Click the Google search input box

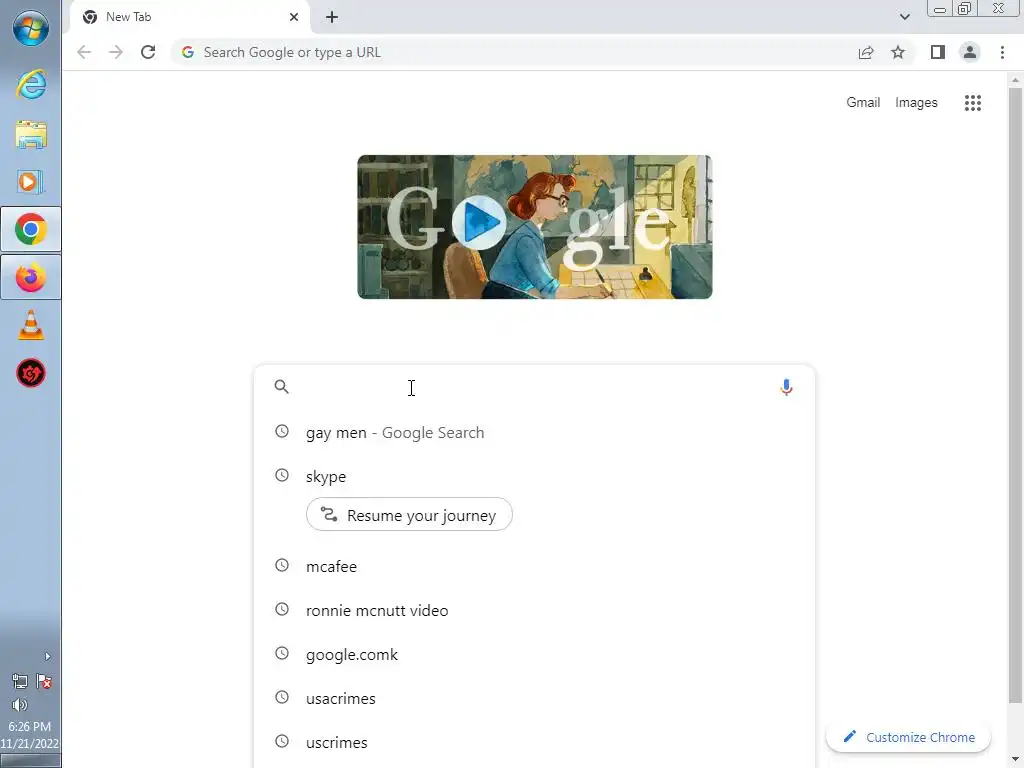(x=534, y=387)
